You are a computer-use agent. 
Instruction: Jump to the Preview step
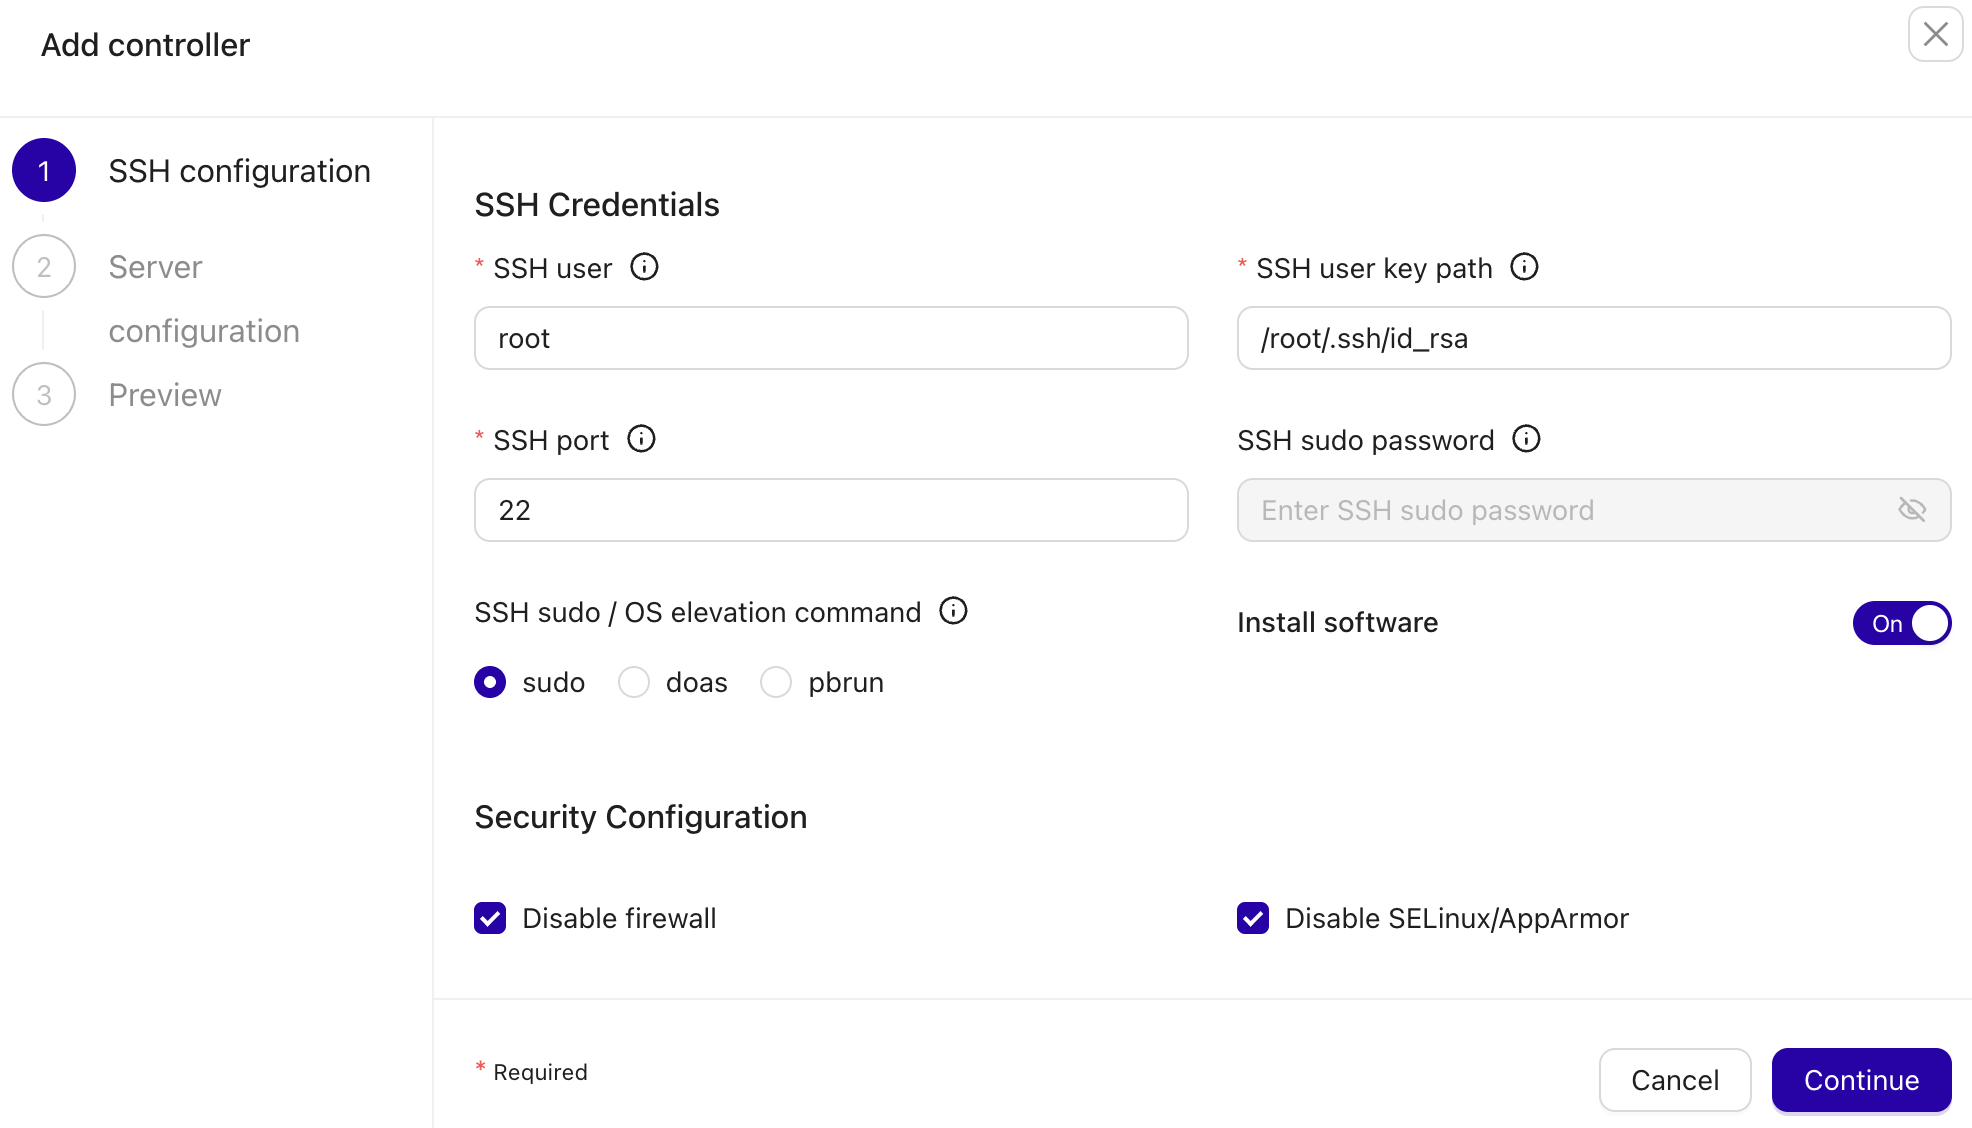(44, 394)
